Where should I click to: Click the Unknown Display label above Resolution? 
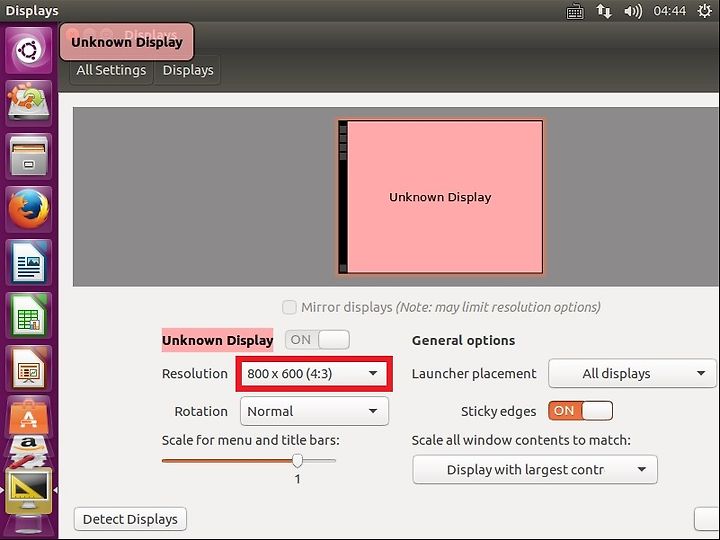tap(217, 340)
